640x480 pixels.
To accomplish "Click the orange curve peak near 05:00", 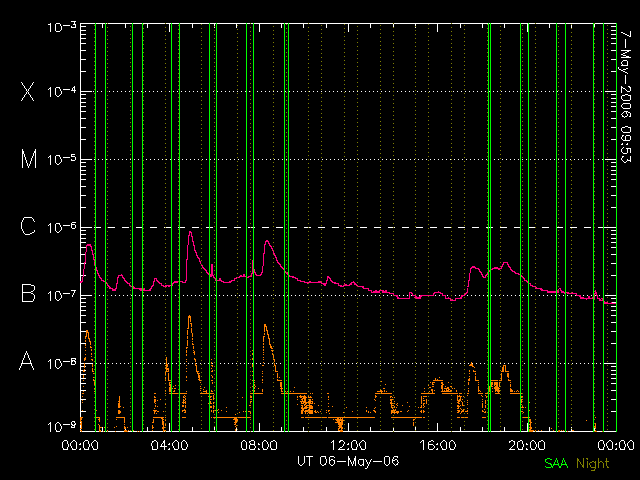I will tap(189, 316).
